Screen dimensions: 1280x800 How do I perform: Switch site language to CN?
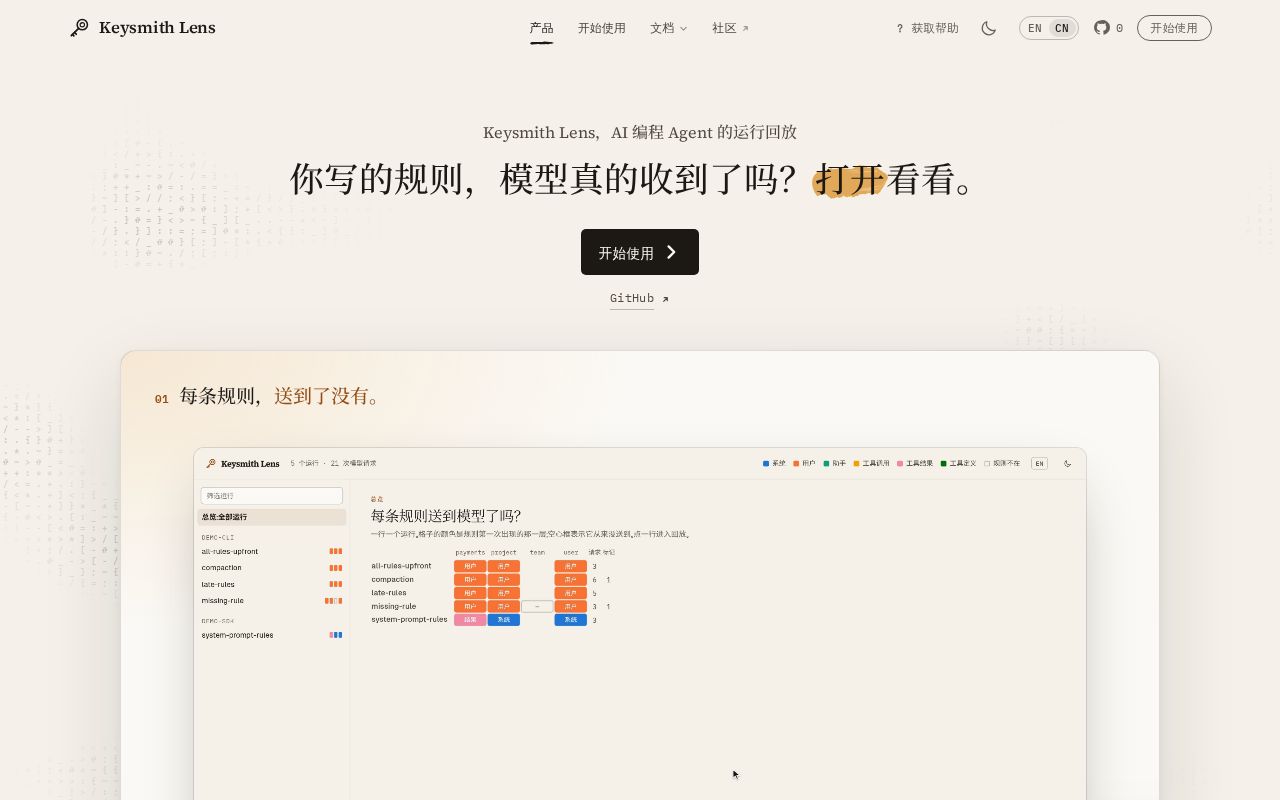[1062, 28]
